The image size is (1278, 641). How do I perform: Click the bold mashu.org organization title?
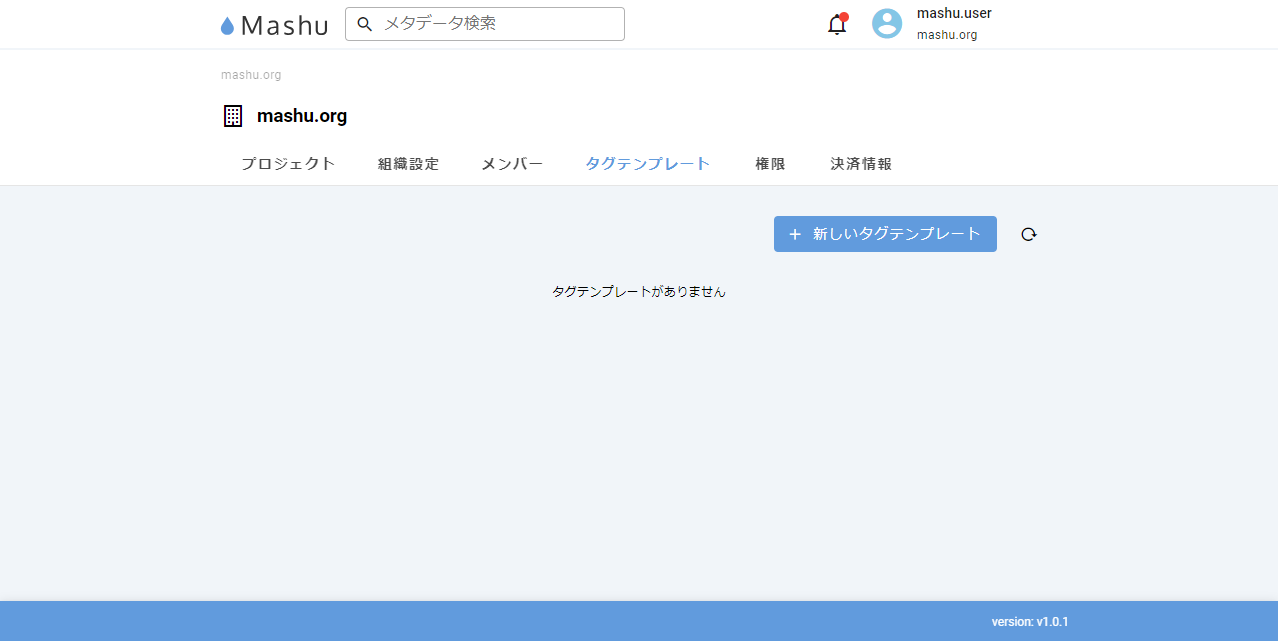(x=302, y=116)
